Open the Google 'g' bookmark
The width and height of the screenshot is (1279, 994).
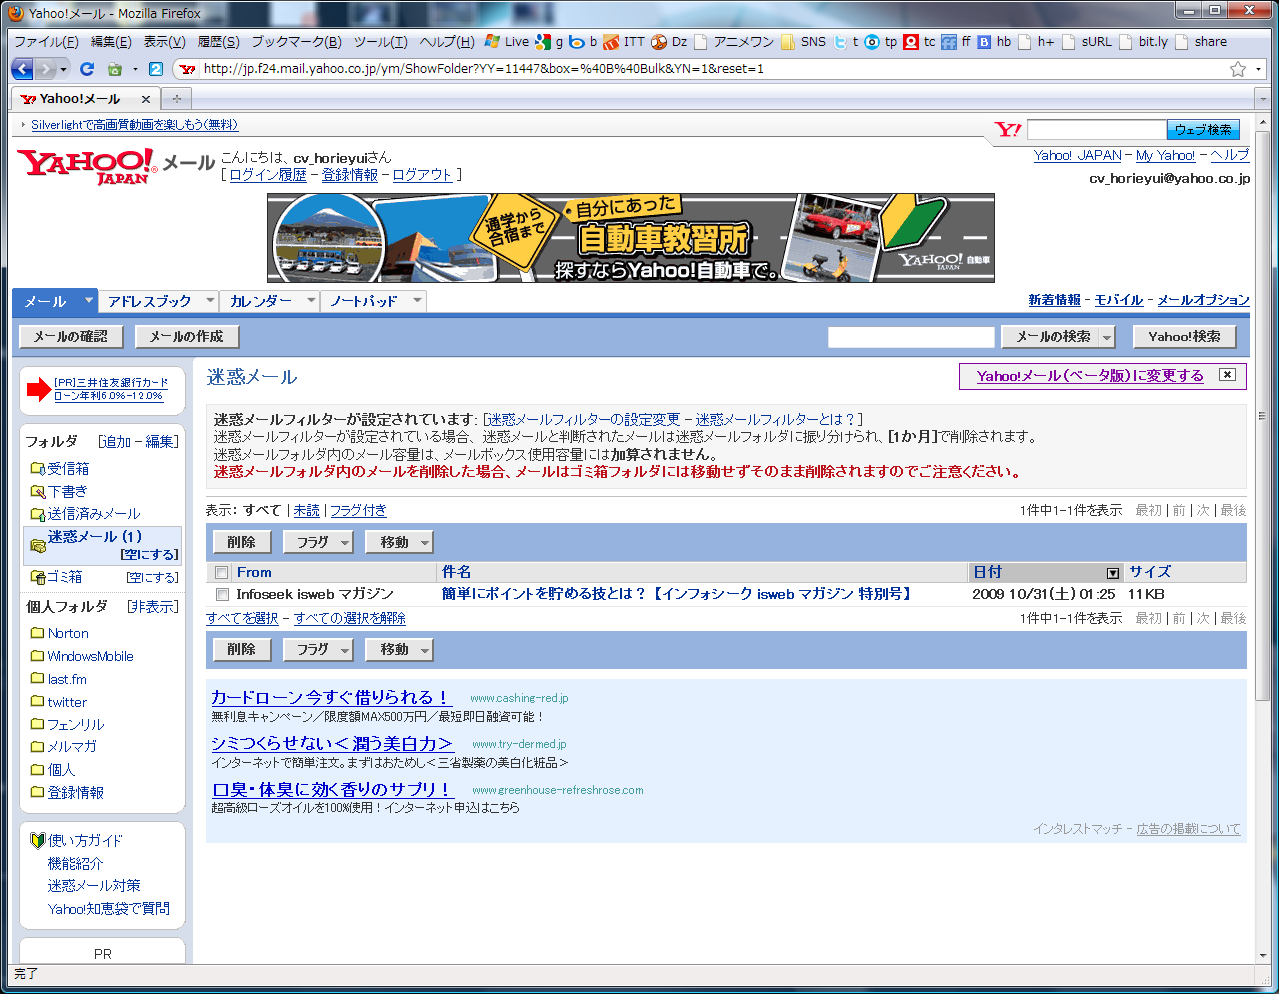click(550, 42)
